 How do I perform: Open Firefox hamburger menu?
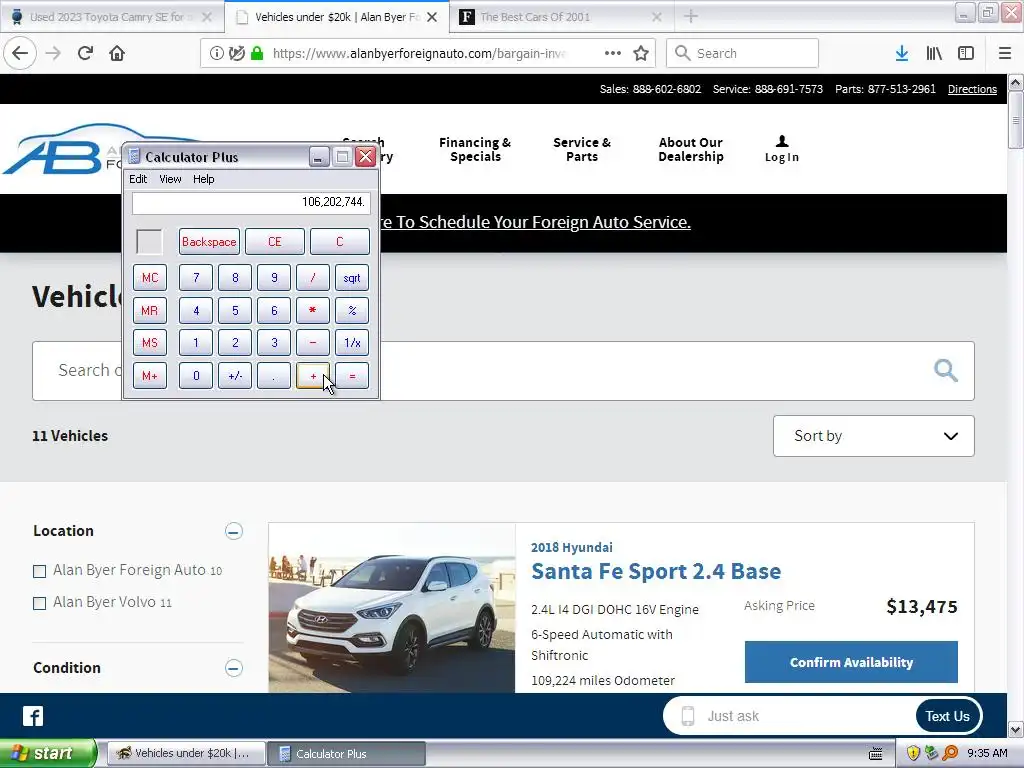coord(1005,53)
